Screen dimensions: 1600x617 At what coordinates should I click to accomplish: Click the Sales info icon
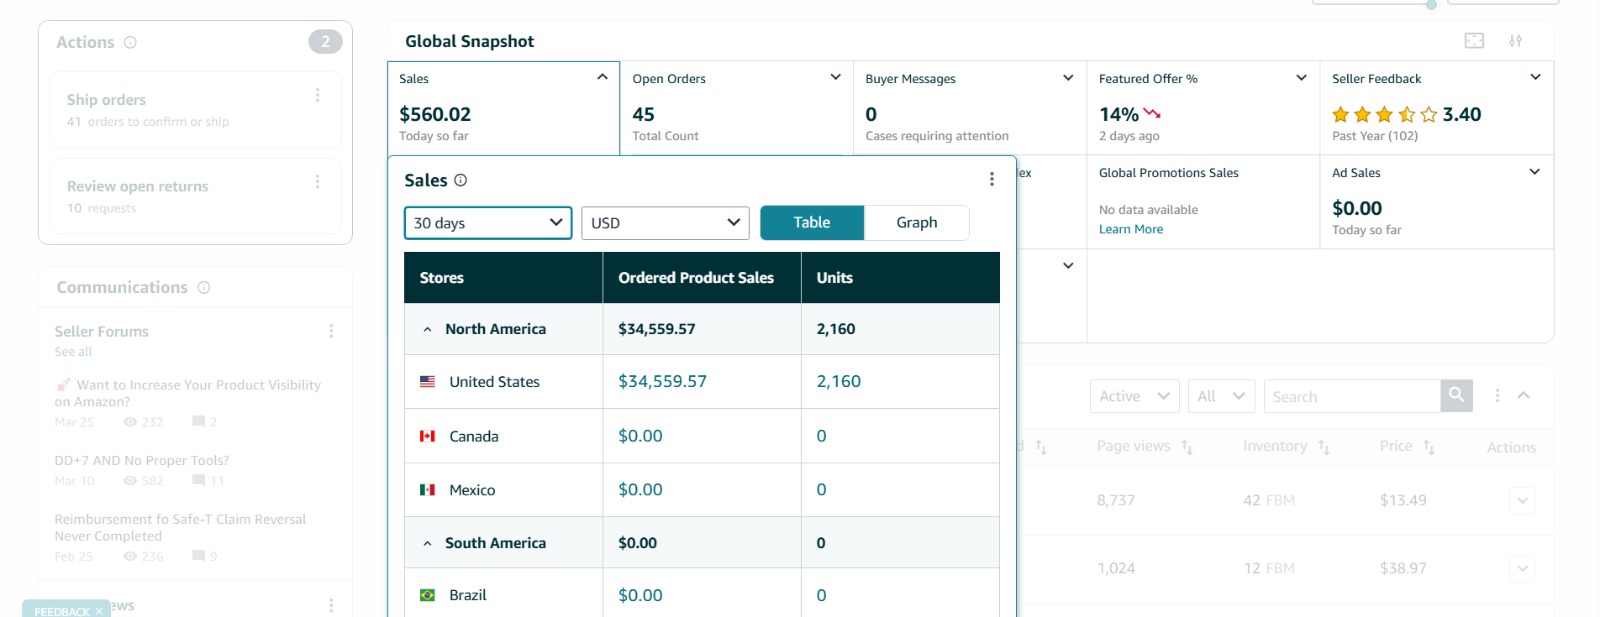460,180
